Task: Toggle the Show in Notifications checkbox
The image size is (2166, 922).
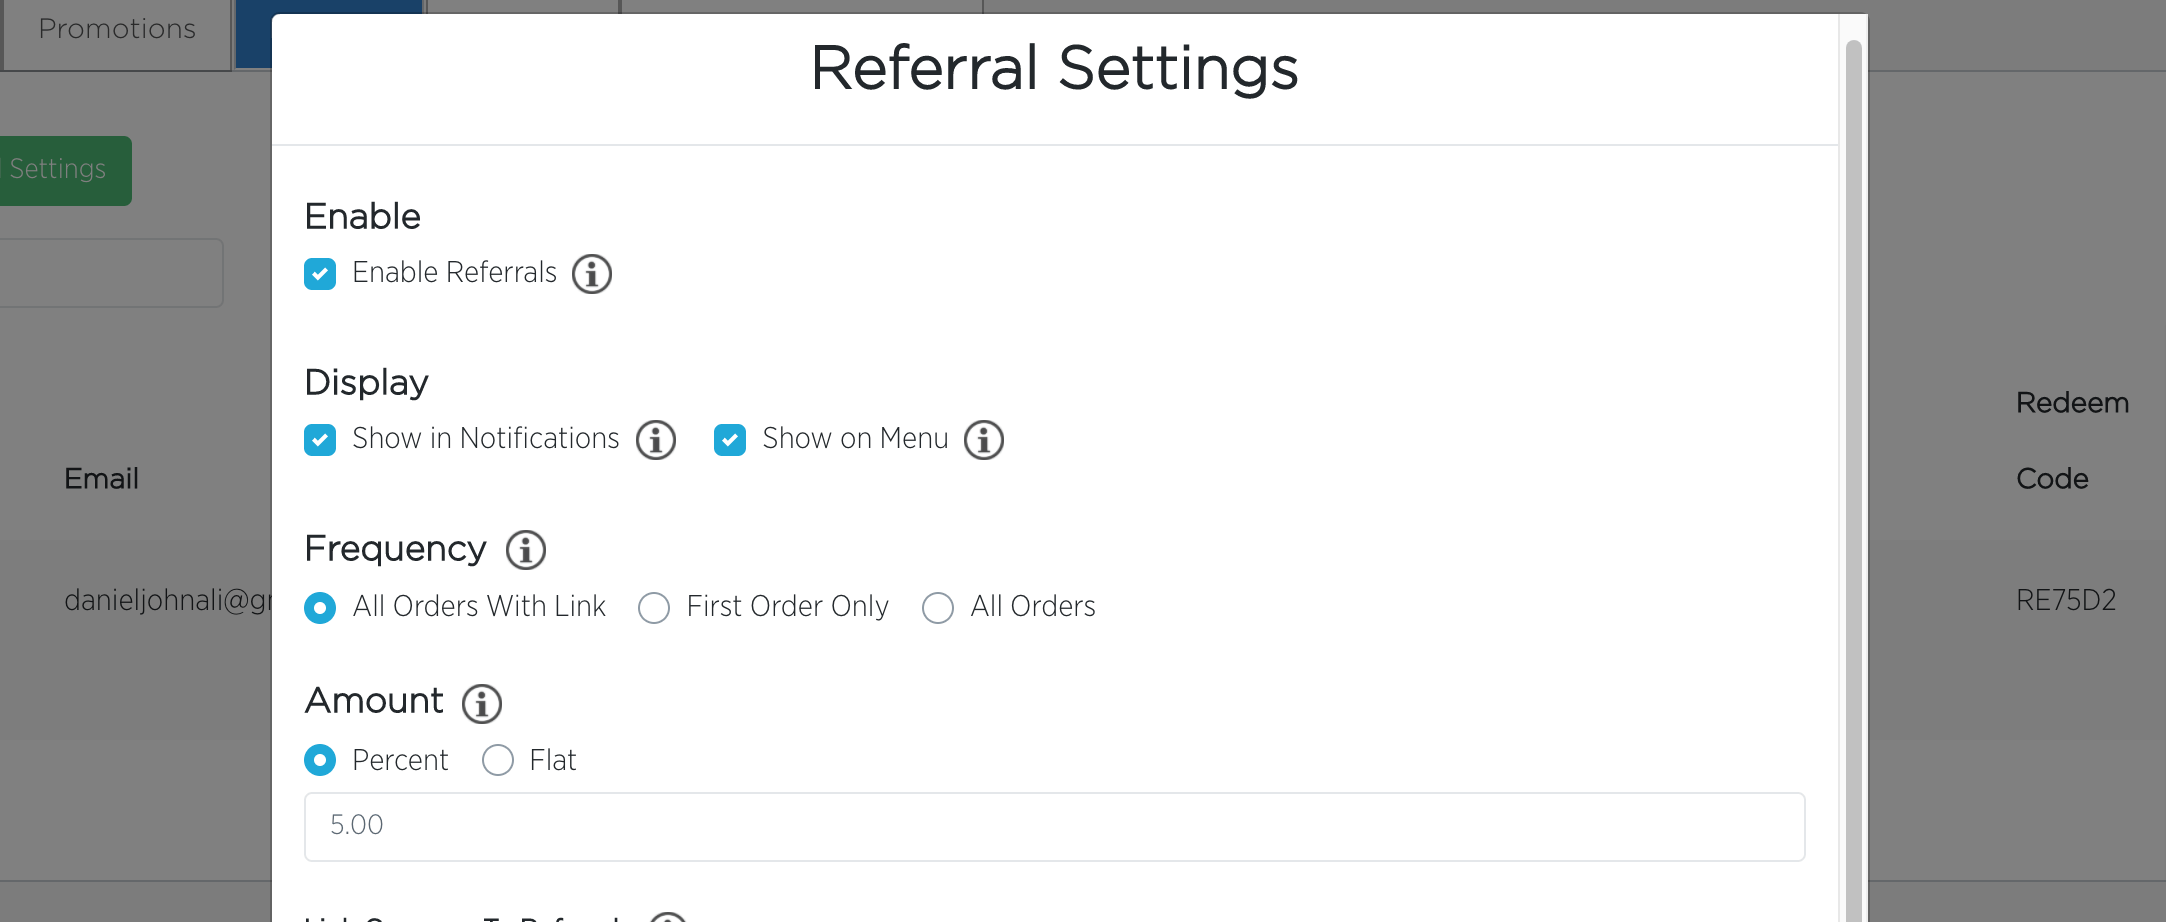Action: (x=320, y=440)
